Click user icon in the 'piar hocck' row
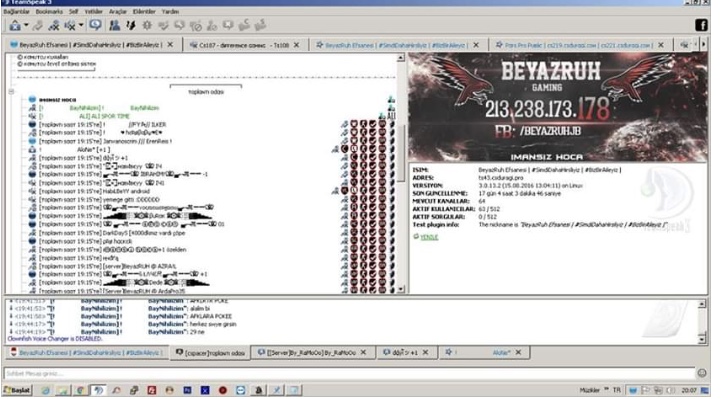Screen dimensions: 723x399 tap(32, 241)
